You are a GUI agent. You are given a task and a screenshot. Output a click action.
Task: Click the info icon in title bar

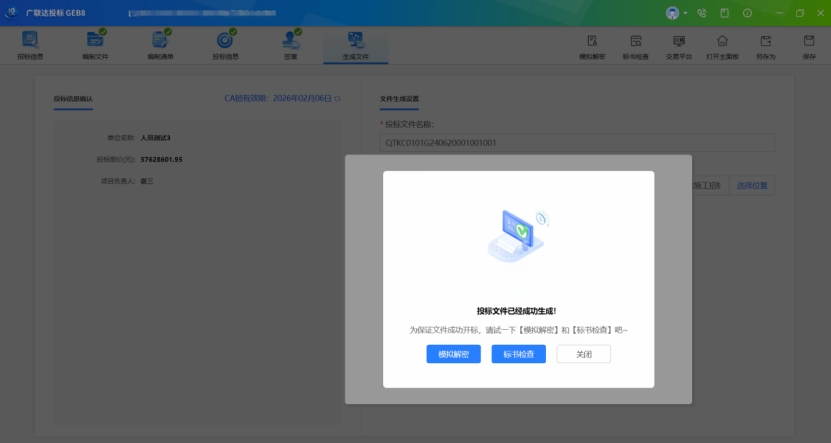747,13
